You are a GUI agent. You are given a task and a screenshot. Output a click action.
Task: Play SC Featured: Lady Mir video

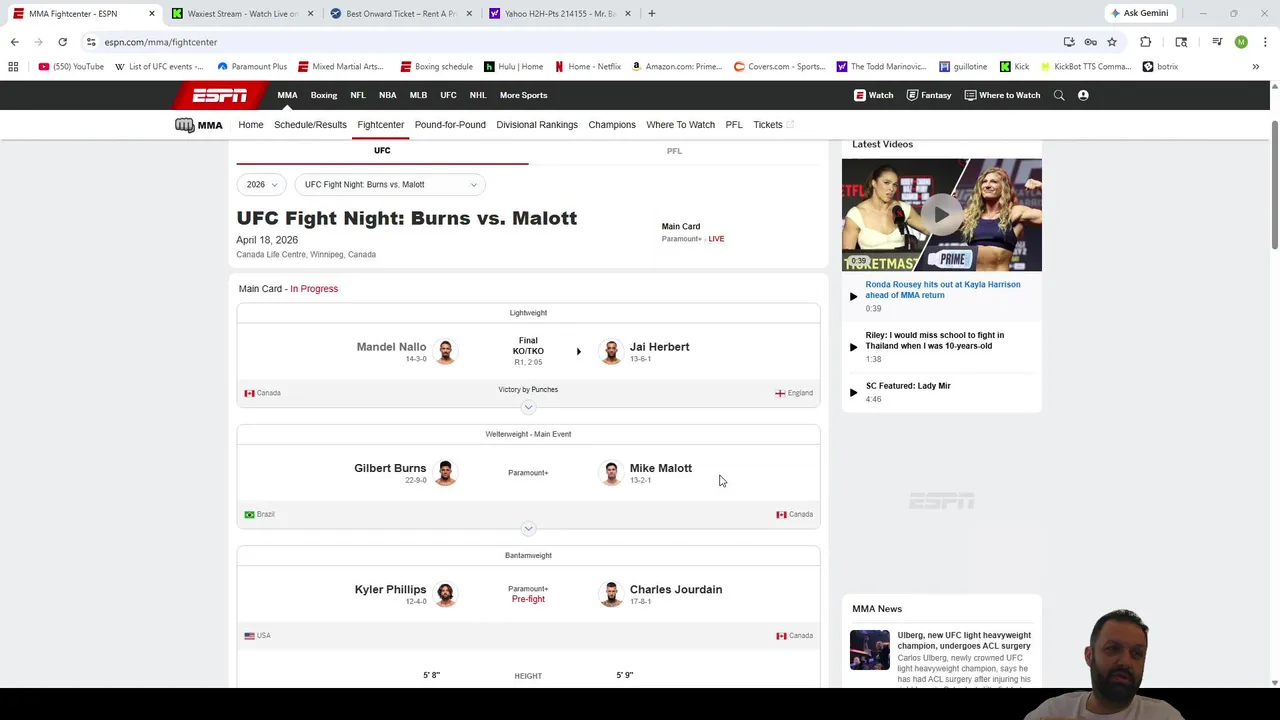coord(853,392)
